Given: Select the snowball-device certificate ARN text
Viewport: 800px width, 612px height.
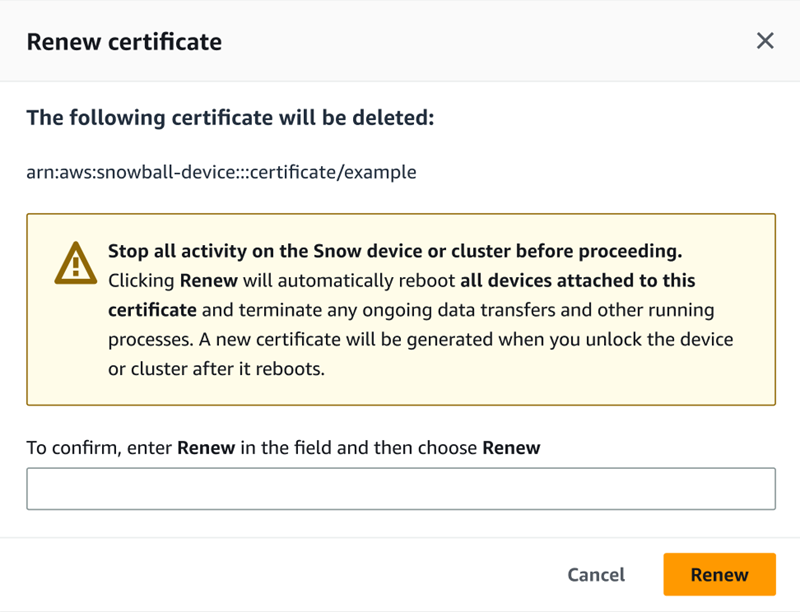Looking at the screenshot, I should pyautogui.click(x=221, y=172).
